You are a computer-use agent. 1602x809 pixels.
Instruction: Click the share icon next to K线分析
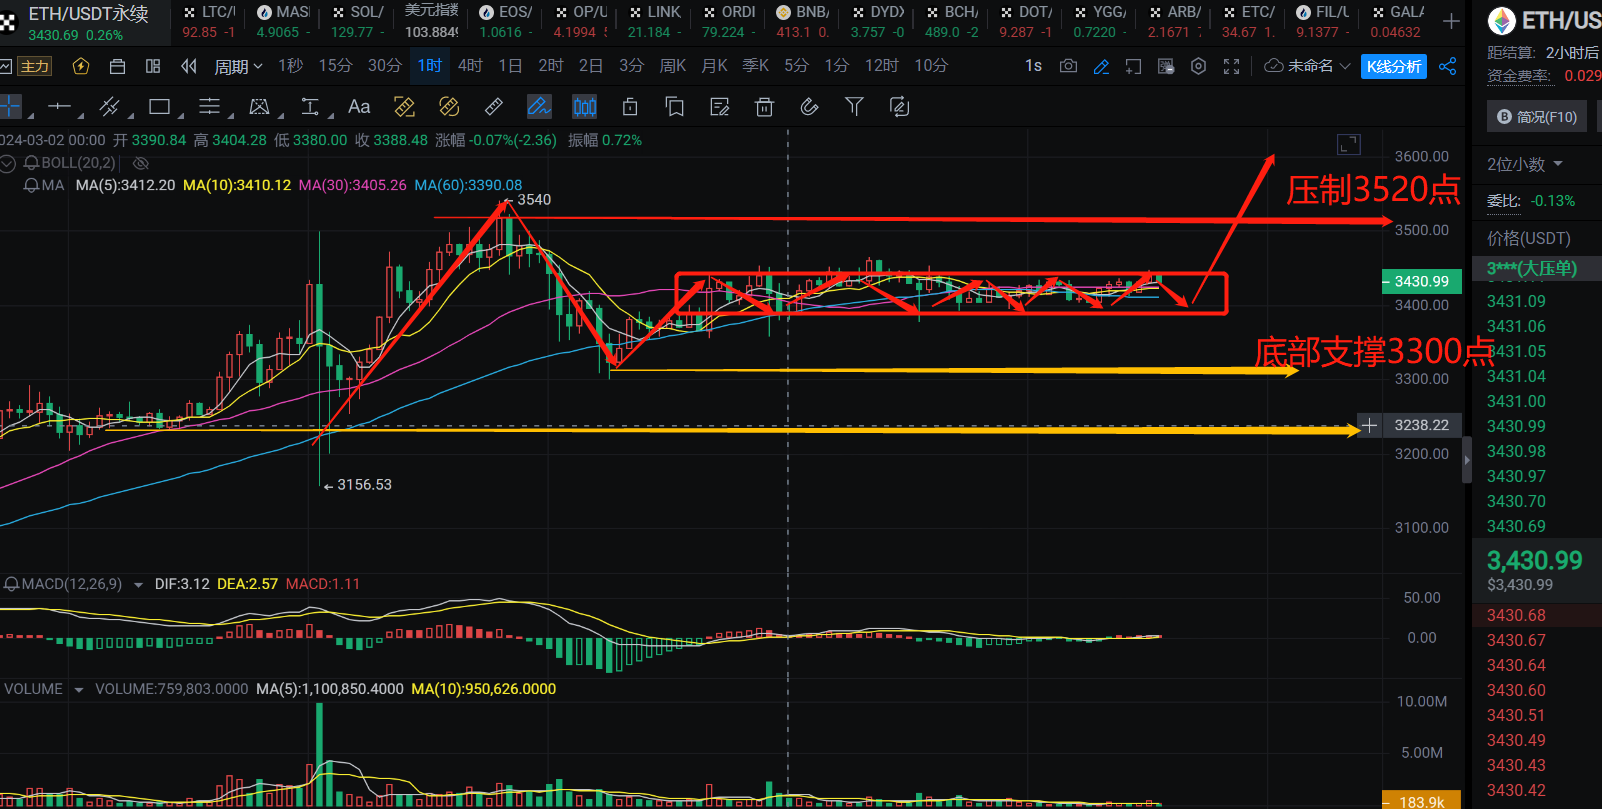coord(1447,66)
